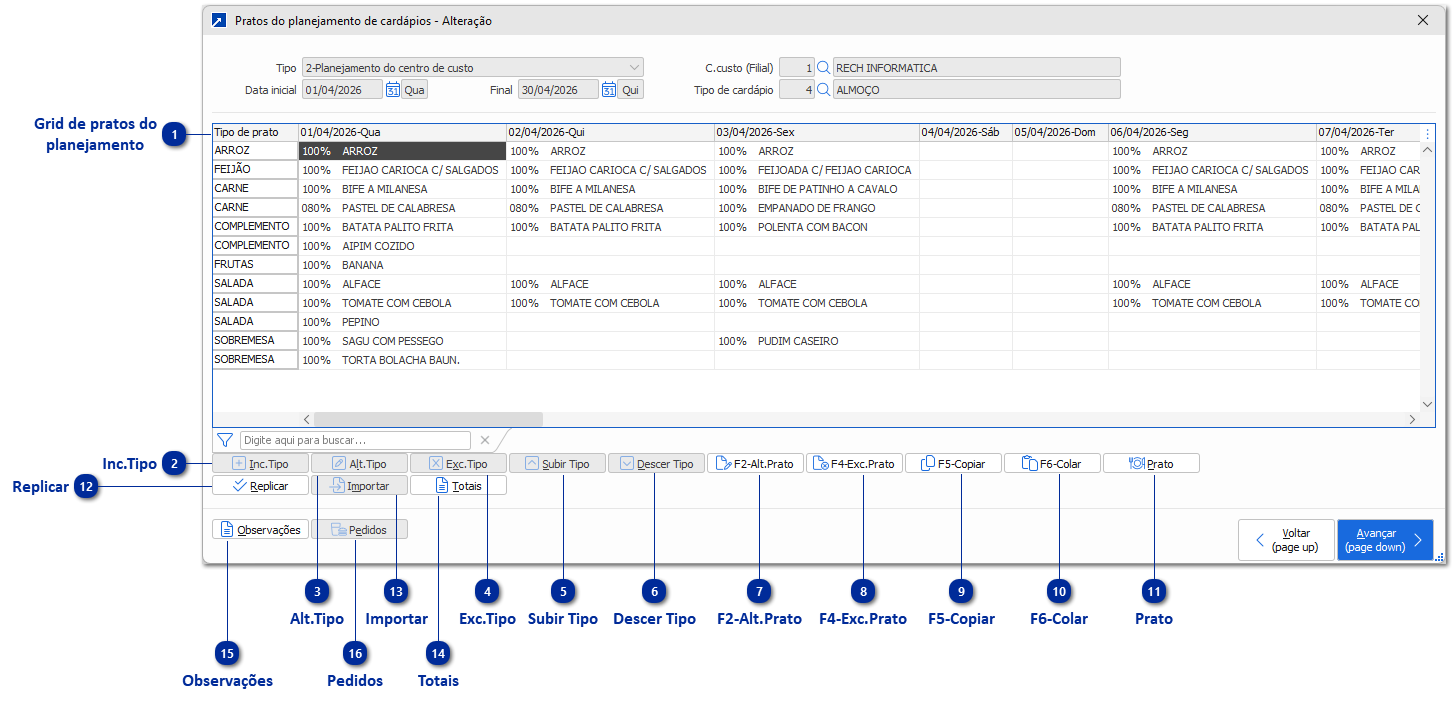Click search magnifier beside C.custo field
Screen dimensions: 1455x707
pyautogui.click(x=823, y=68)
